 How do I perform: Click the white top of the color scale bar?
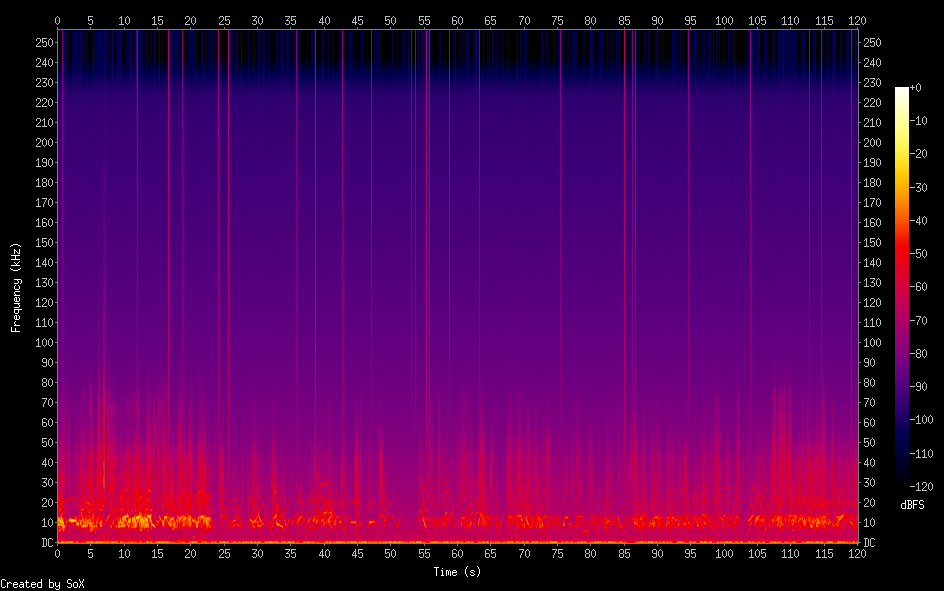click(902, 90)
